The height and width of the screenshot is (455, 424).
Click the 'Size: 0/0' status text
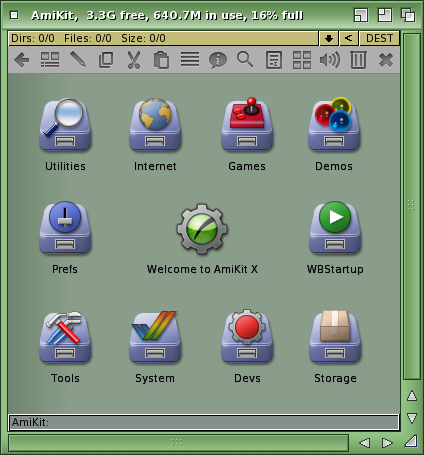pyautogui.click(x=143, y=38)
